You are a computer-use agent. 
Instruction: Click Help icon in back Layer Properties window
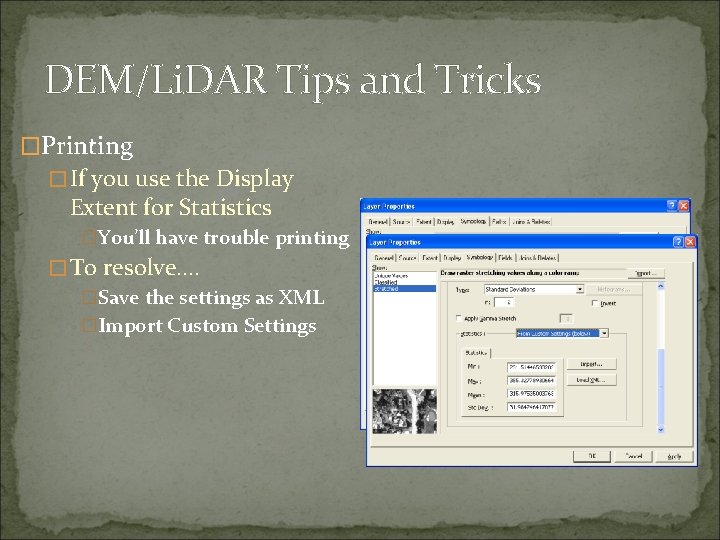coord(671,206)
